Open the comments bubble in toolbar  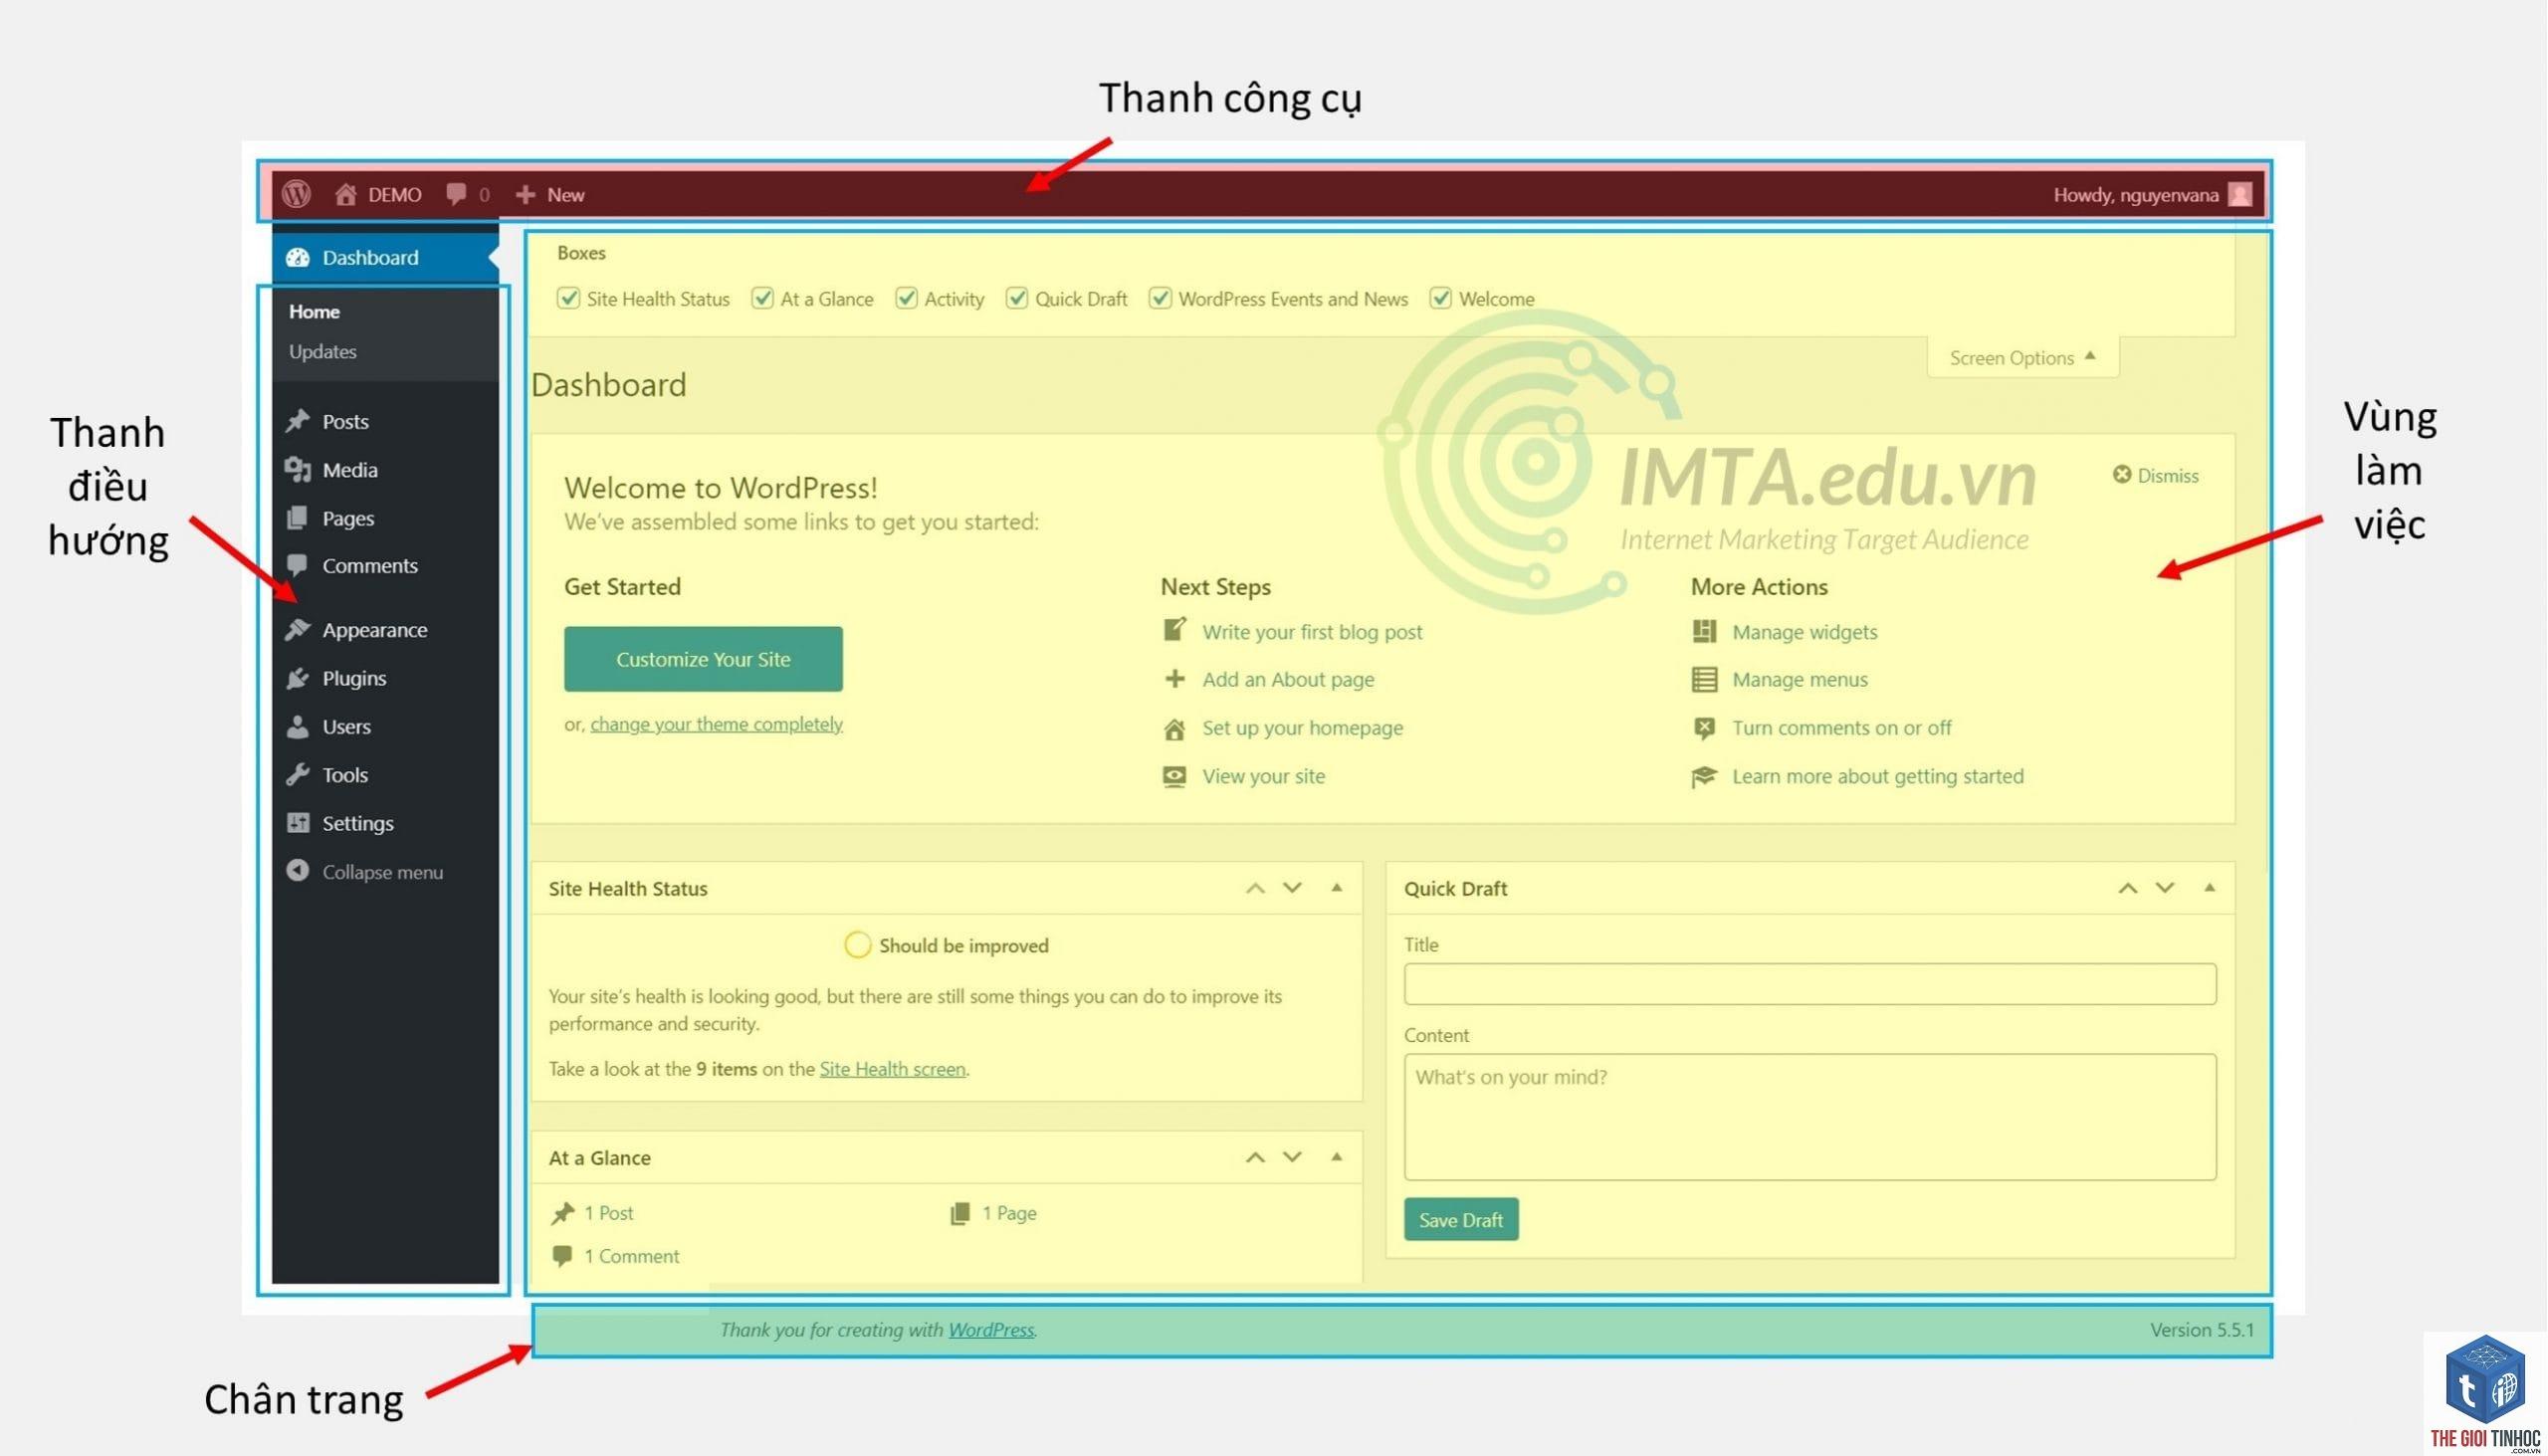[456, 194]
